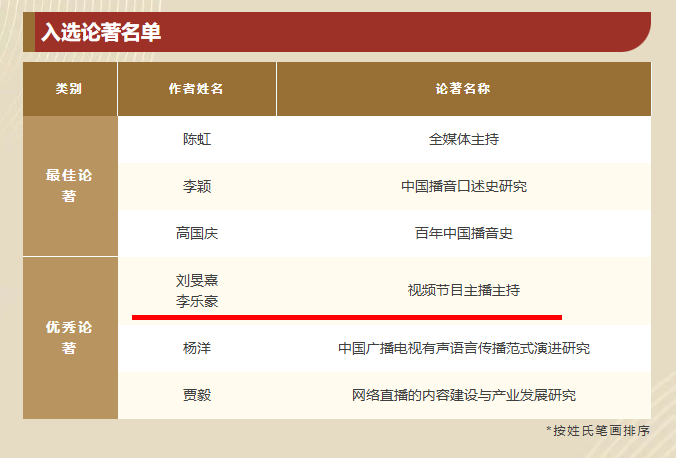The width and height of the screenshot is (676, 458).
Task: Select the title 视频节目主播主持
Action: (463, 290)
